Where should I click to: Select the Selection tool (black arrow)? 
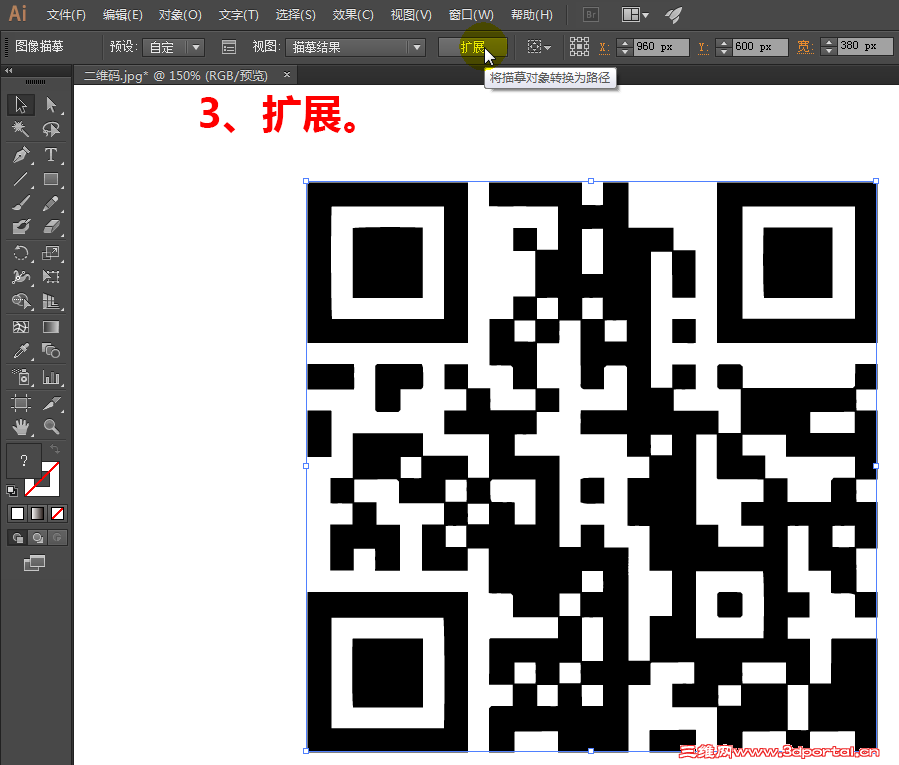coord(21,105)
